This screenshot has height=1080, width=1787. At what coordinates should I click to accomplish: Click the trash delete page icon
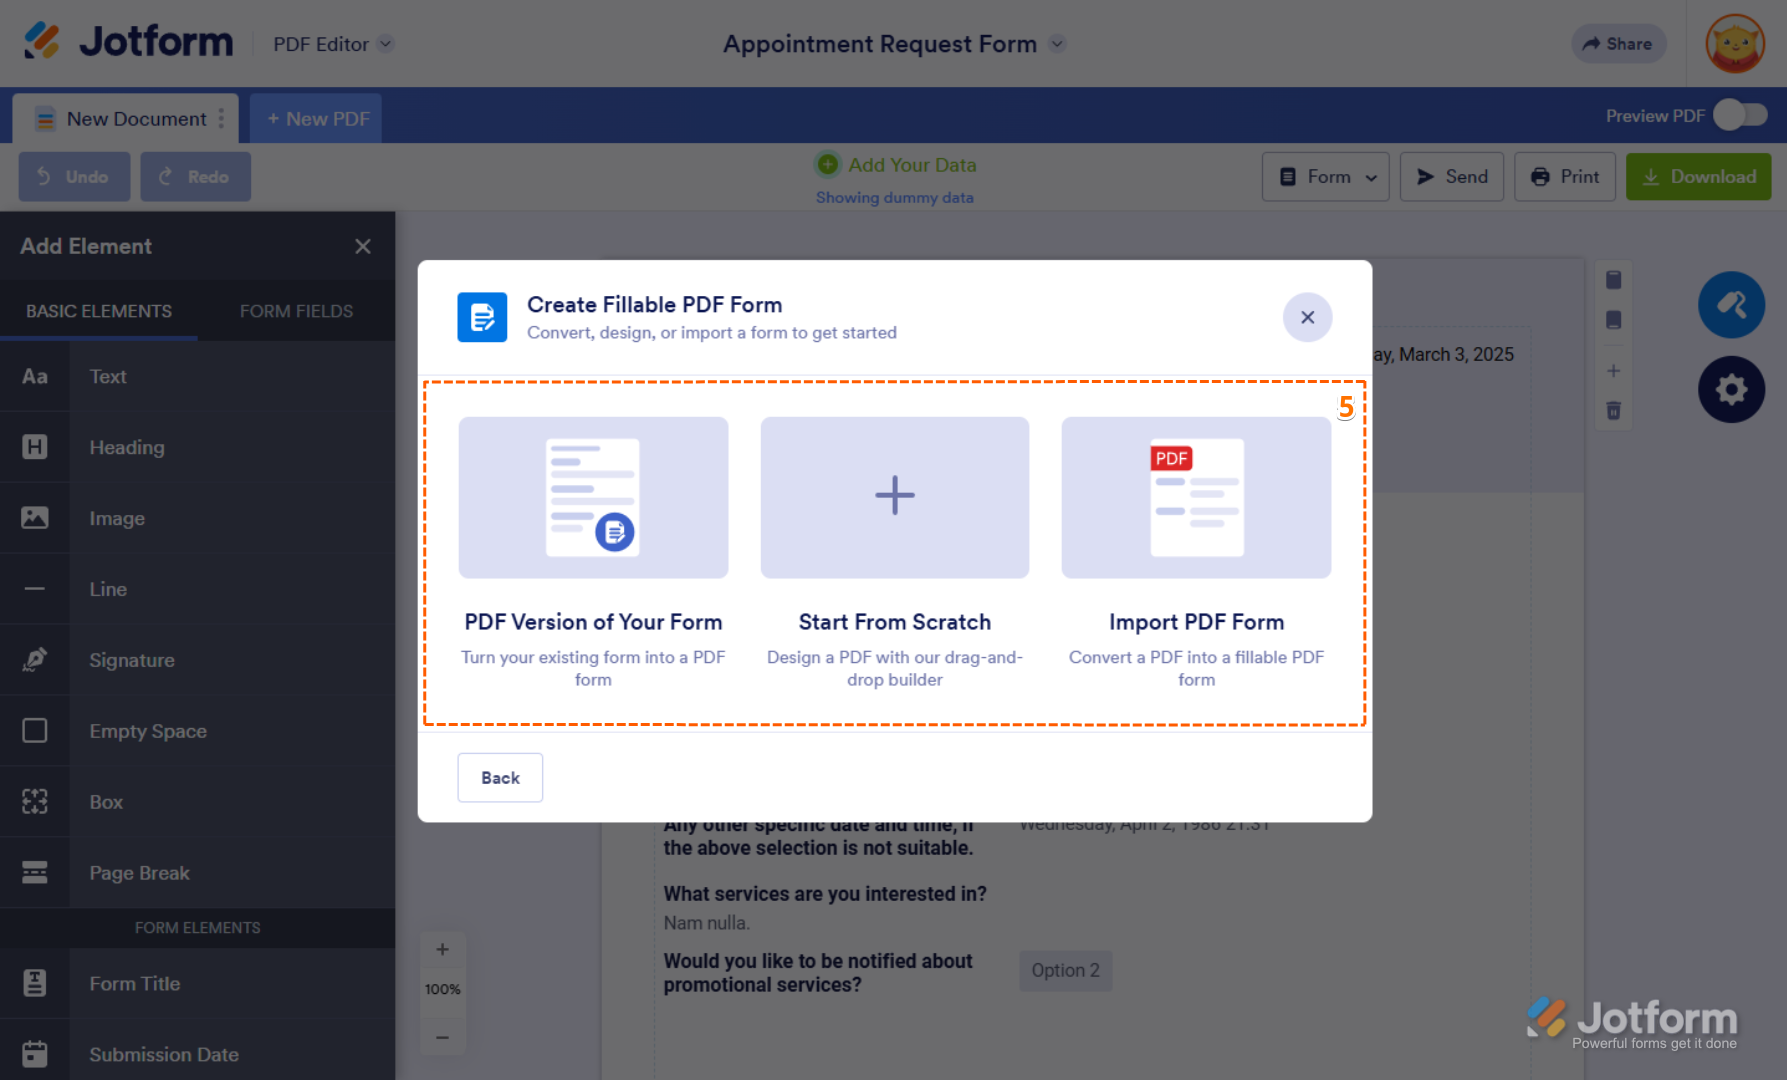point(1613,411)
